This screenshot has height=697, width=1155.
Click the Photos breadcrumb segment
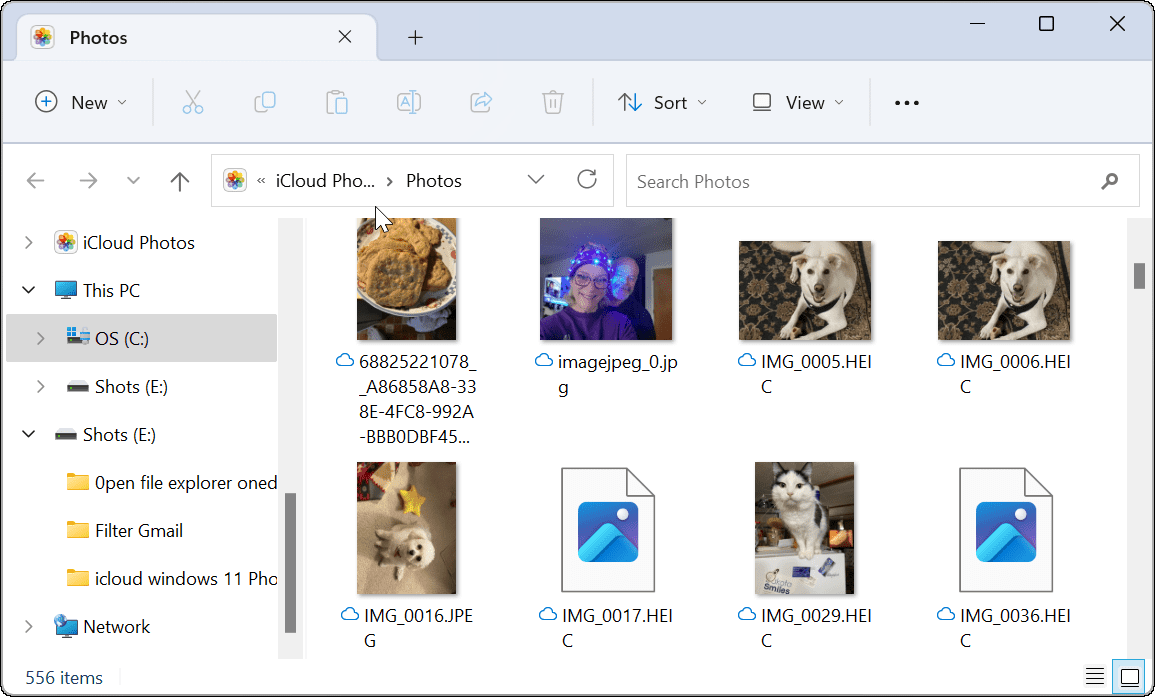pos(434,181)
